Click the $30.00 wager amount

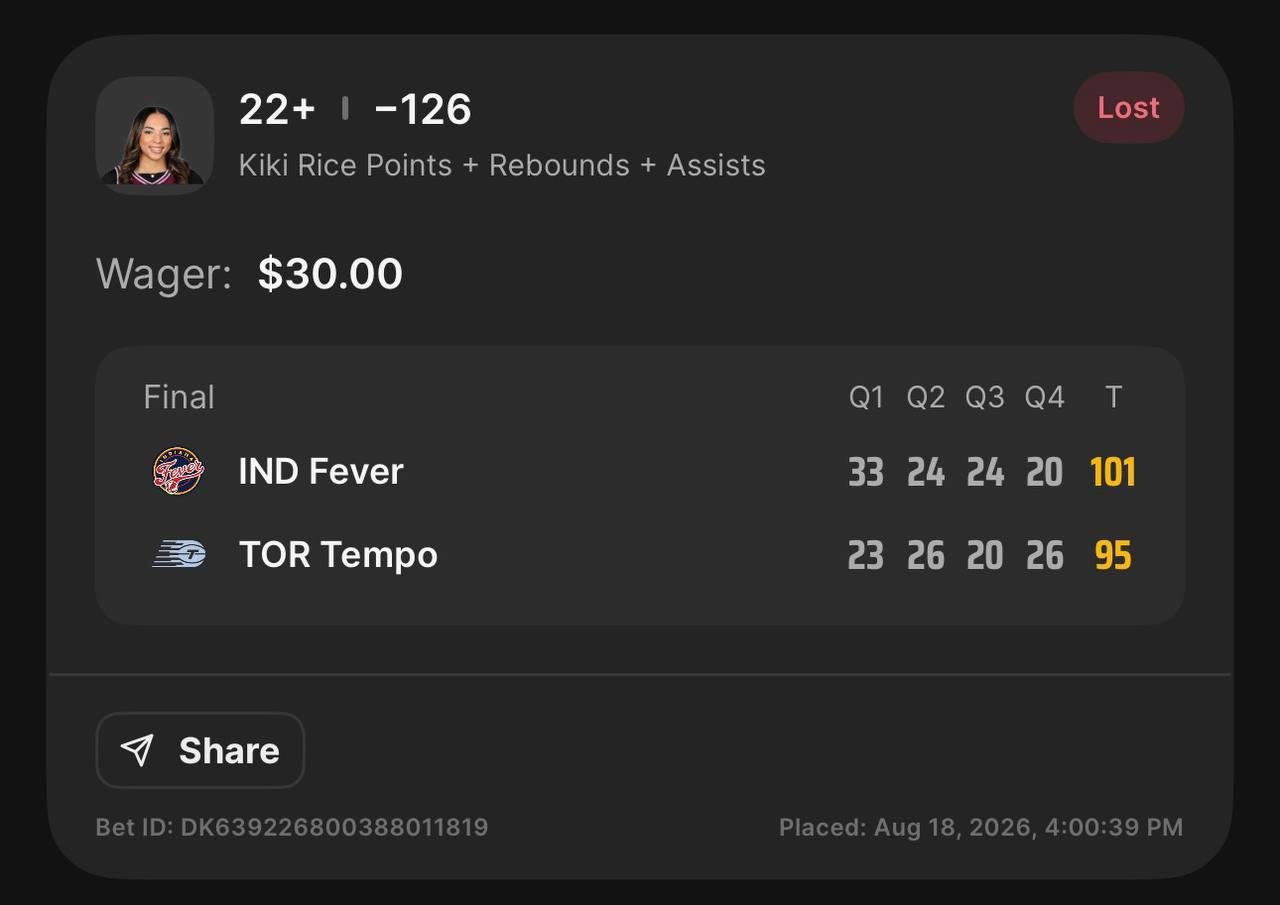pos(330,274)
